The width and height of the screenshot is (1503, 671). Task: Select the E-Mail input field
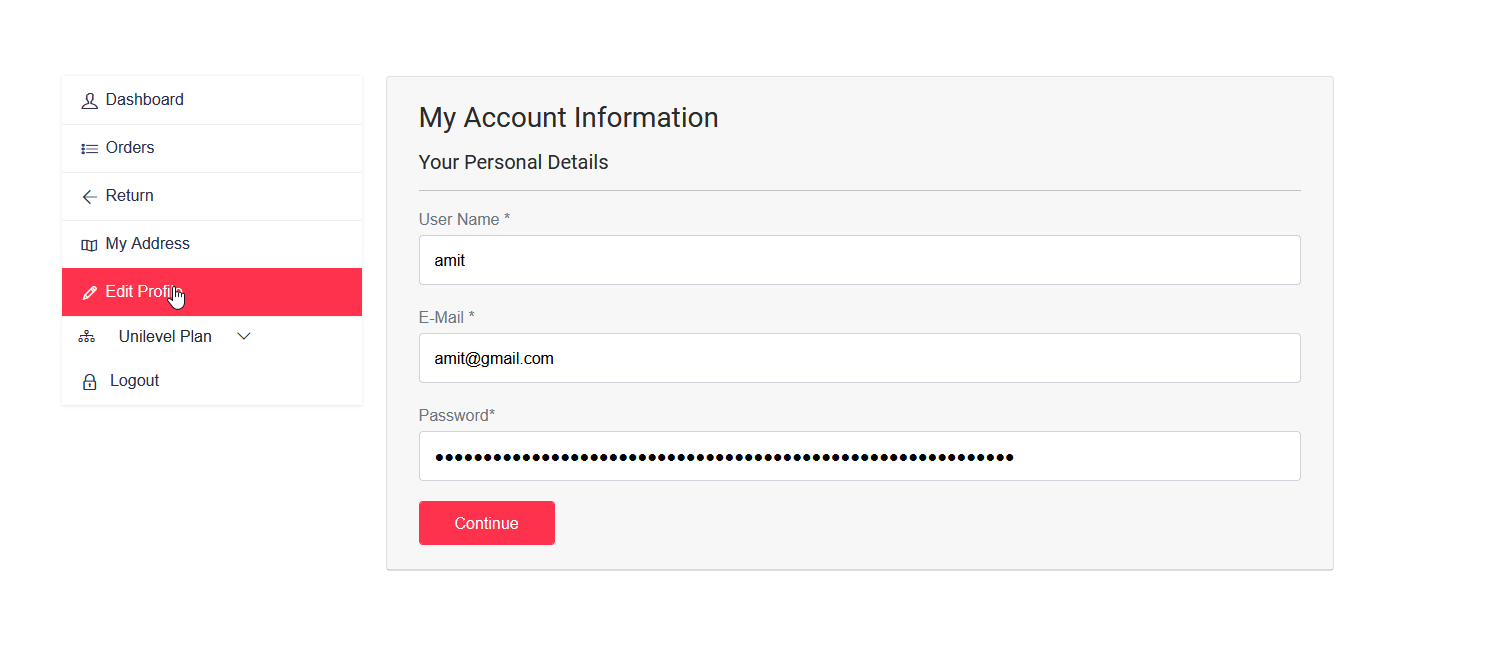click(859, 358)
